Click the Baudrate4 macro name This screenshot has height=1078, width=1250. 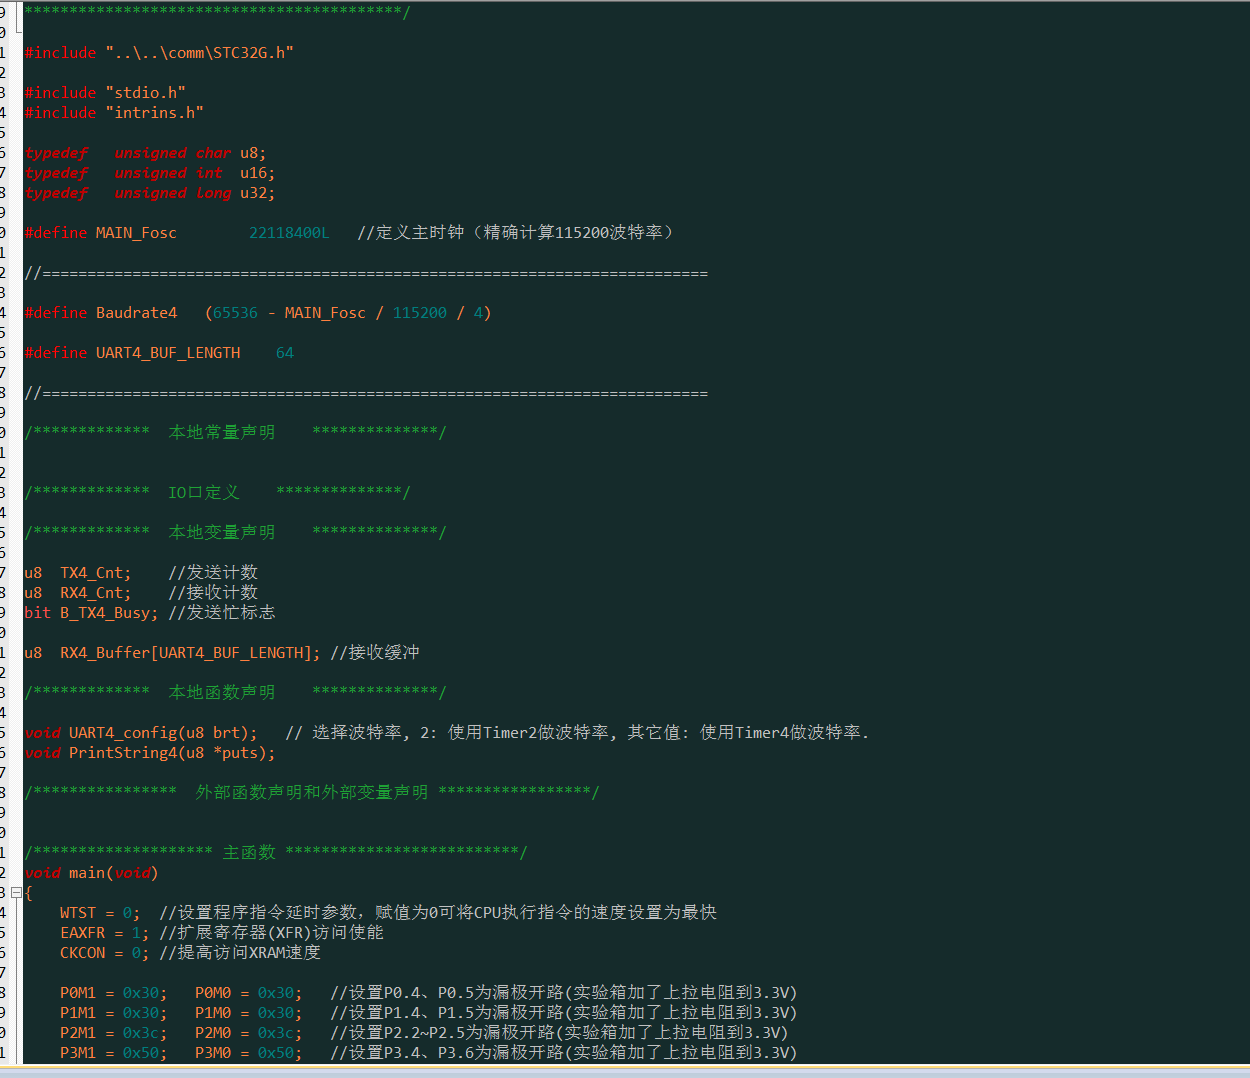click(136, 313)
